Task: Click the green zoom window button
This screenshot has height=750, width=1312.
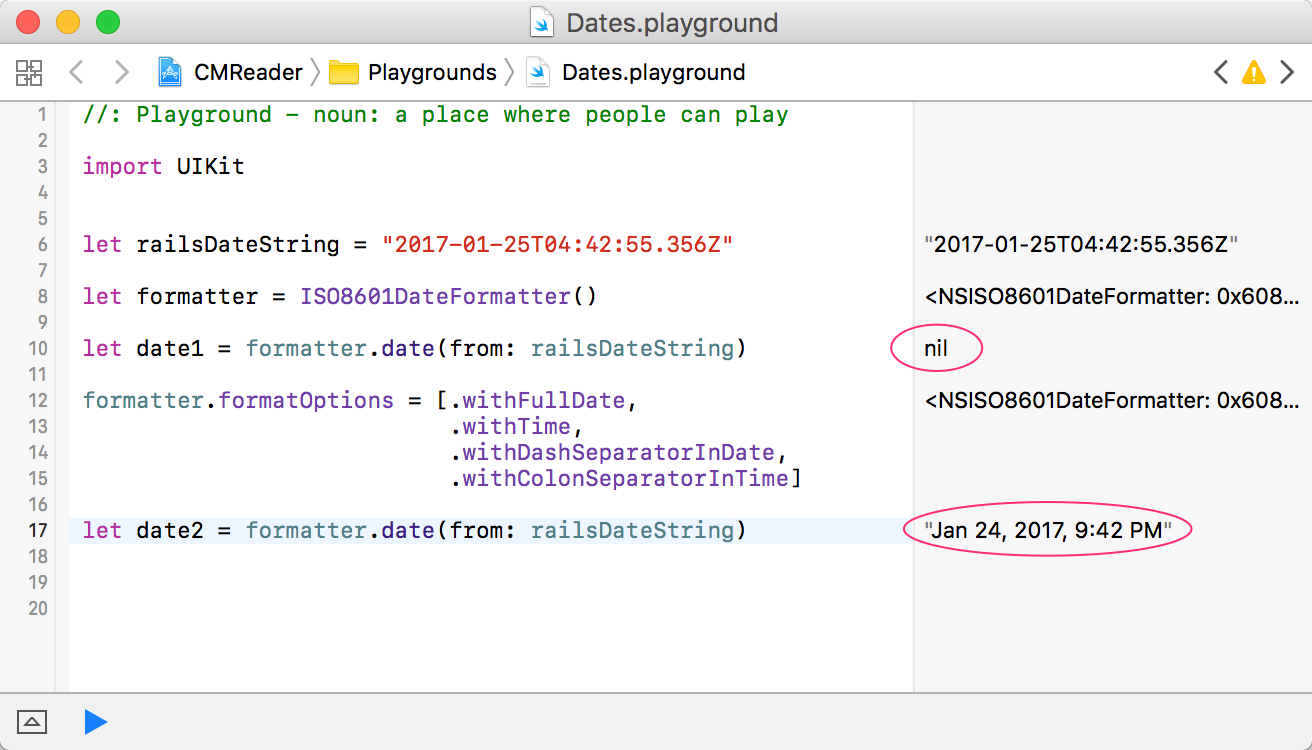Action: pyautogui.click(x=107, y=22)
